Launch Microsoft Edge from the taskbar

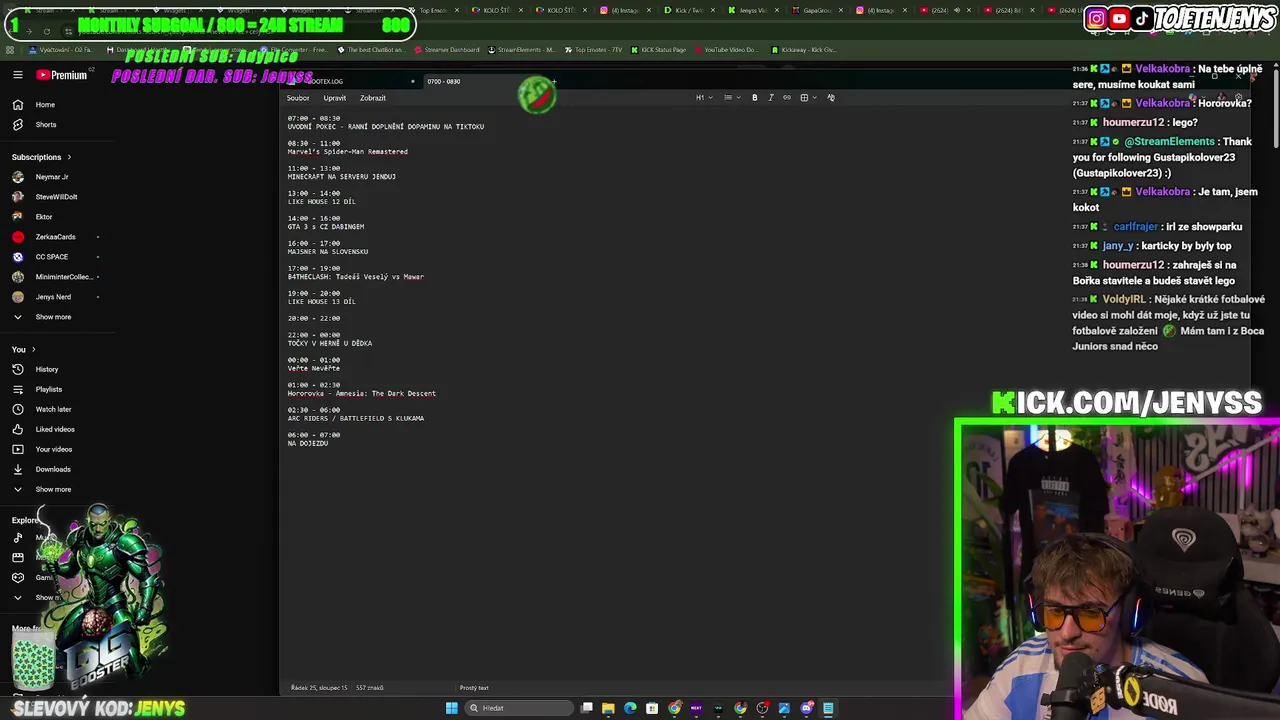click(630, 708)
